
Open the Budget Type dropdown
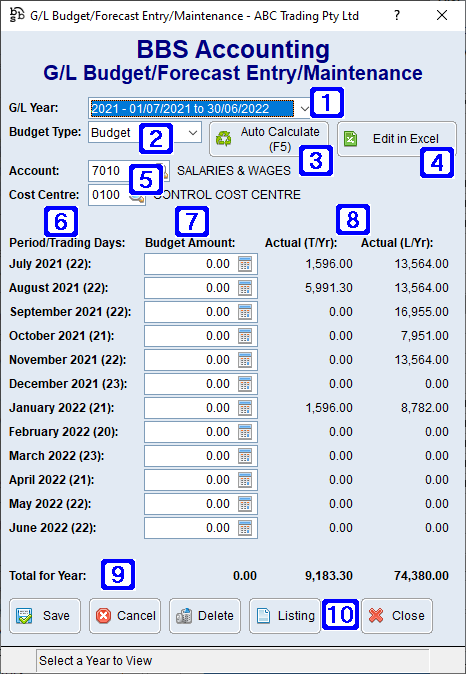click(x=193, y=132)
